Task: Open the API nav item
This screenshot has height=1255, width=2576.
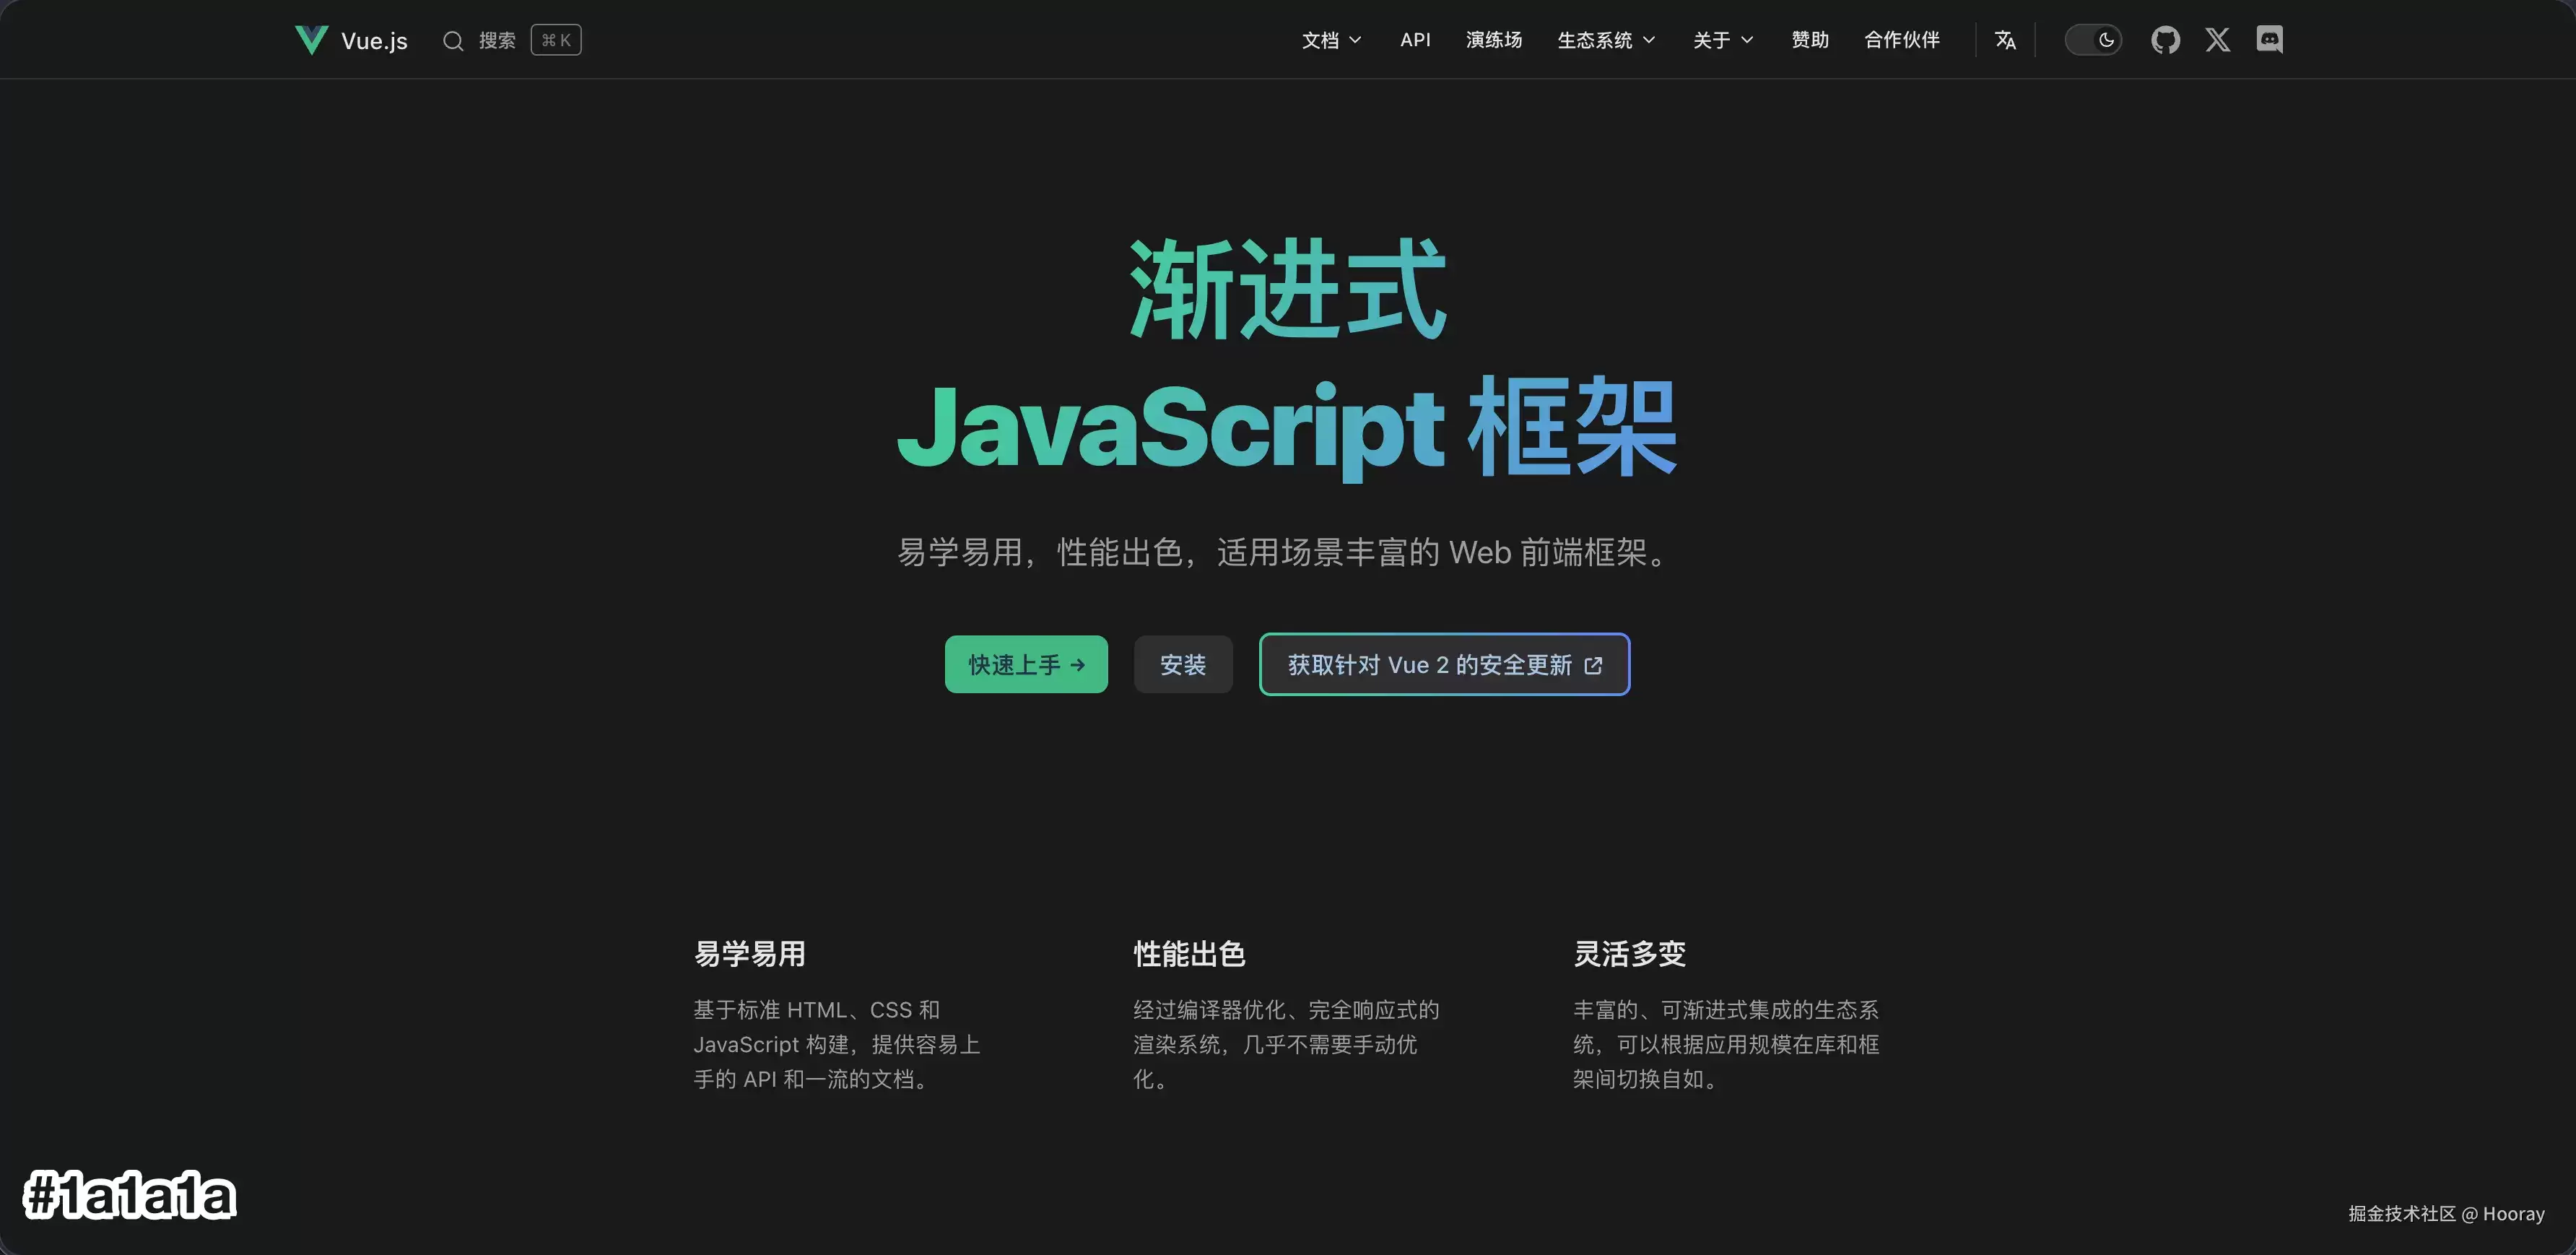Action: [x=1415, y=40]
